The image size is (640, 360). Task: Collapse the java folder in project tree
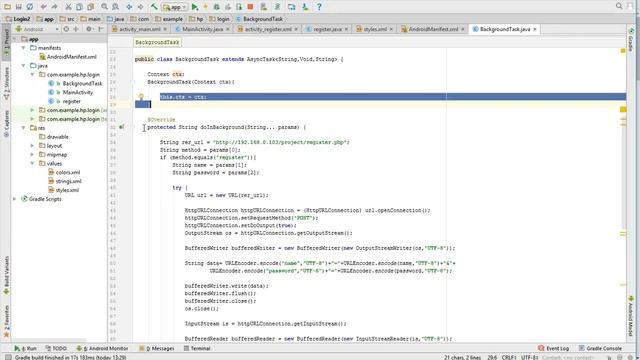pos(23,65)
